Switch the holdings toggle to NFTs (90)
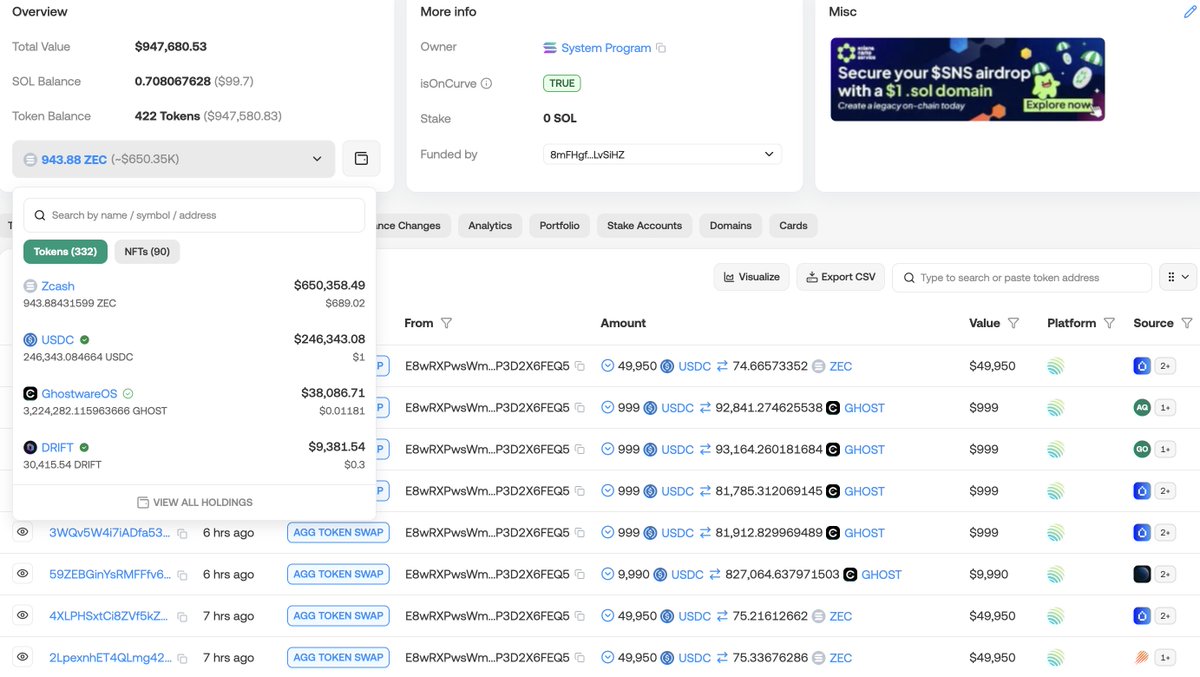This screenshot has height=677, width=1200. (x=147, y=251)
